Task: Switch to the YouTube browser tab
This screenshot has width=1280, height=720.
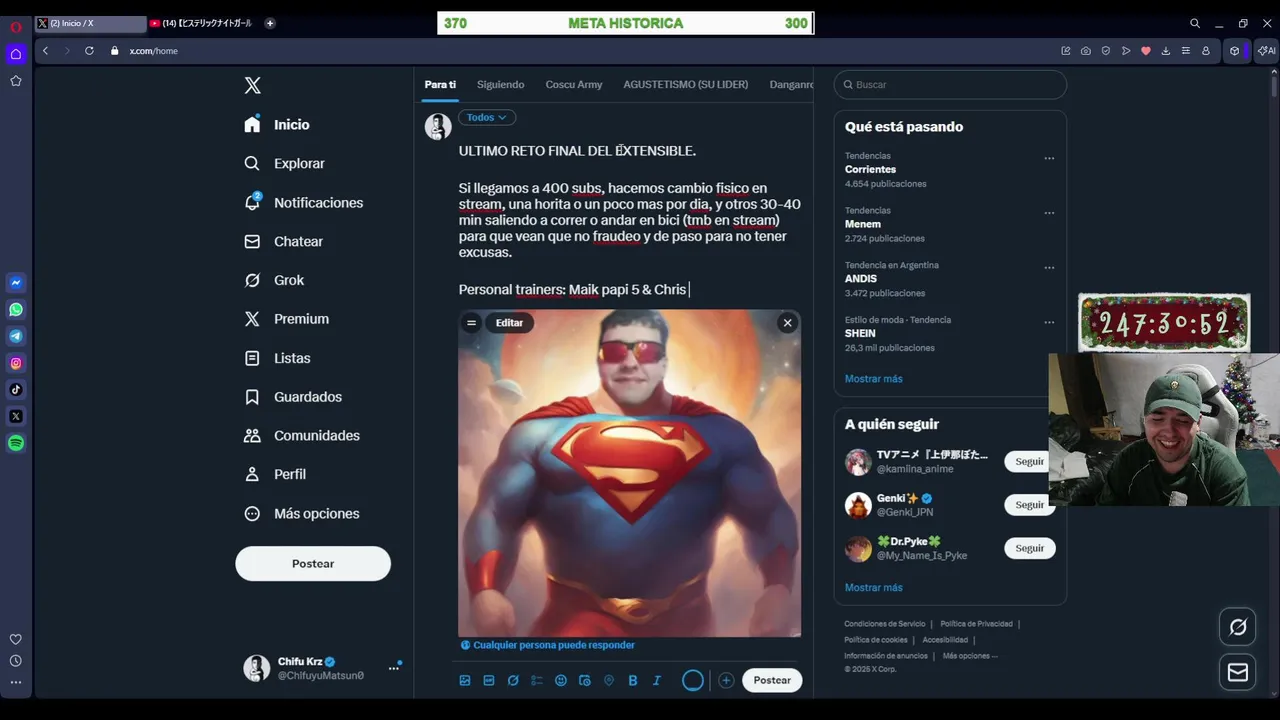Action: pyautogui.click(x=202, y=23)
